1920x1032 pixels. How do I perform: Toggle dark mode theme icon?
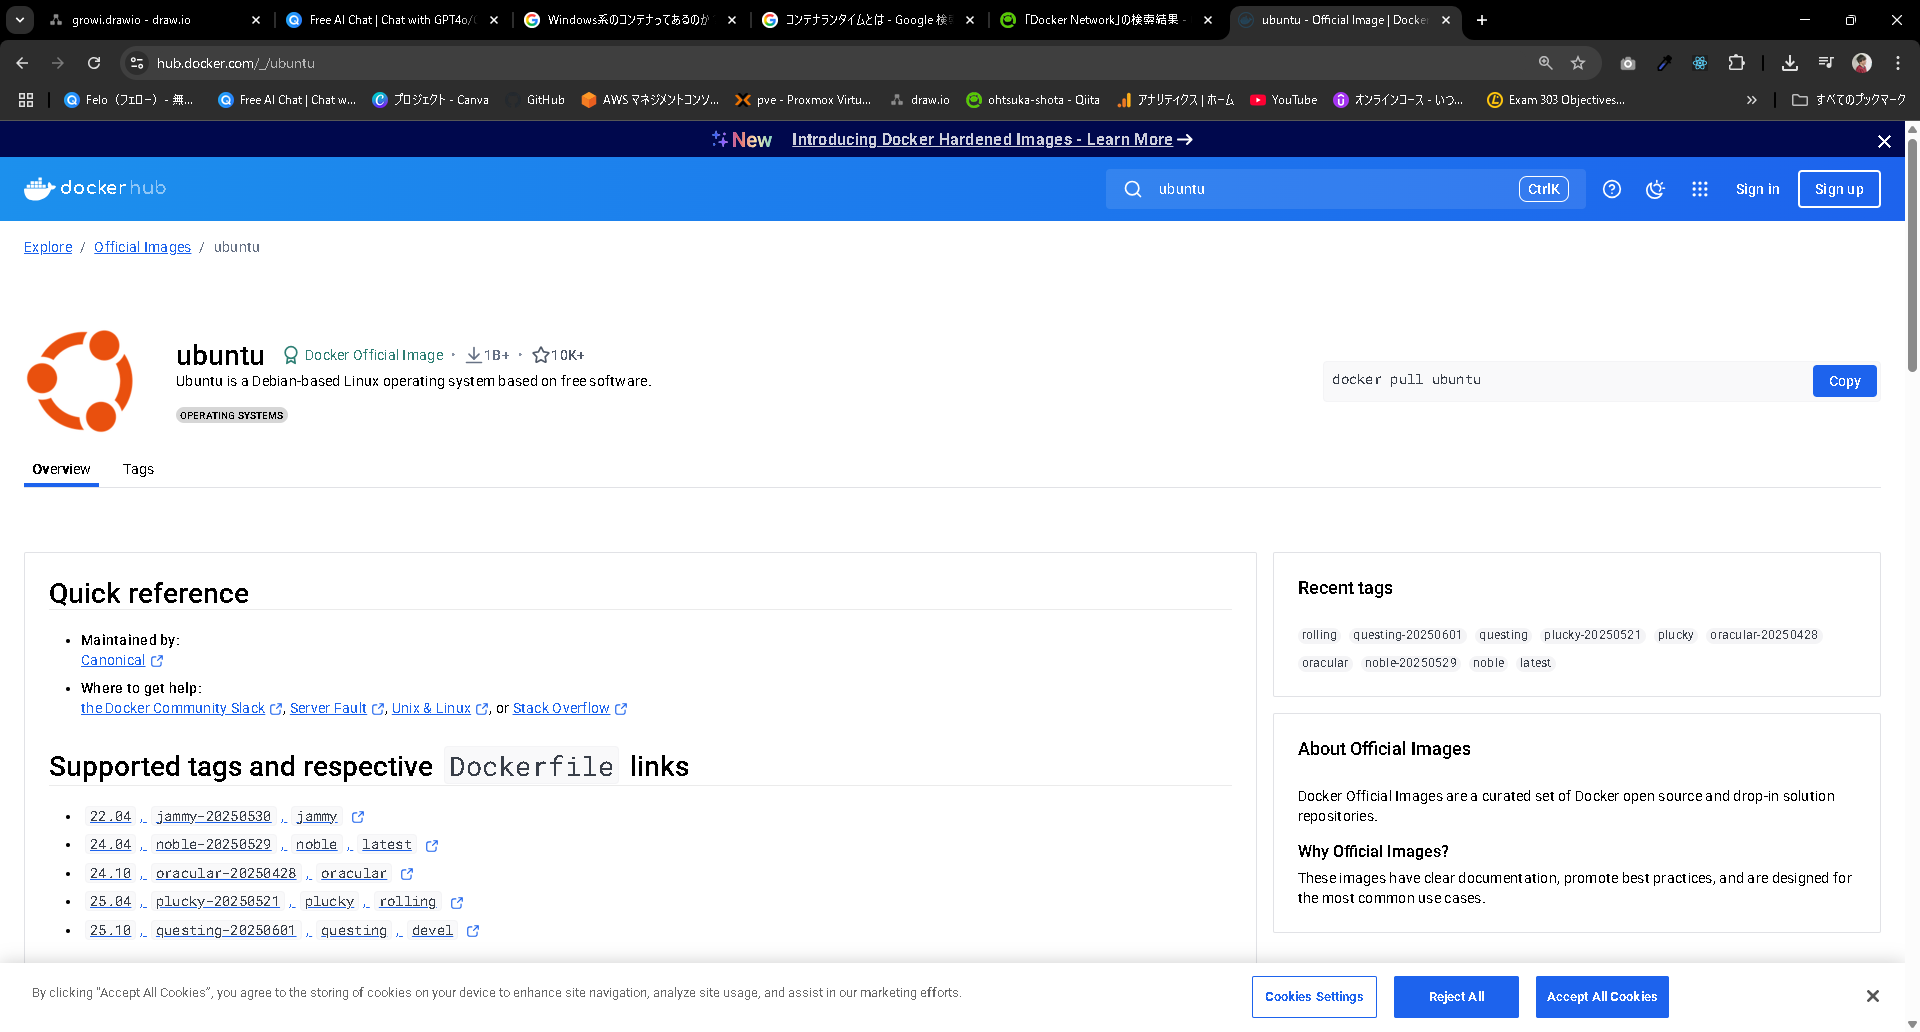(x=1655, y=189)
